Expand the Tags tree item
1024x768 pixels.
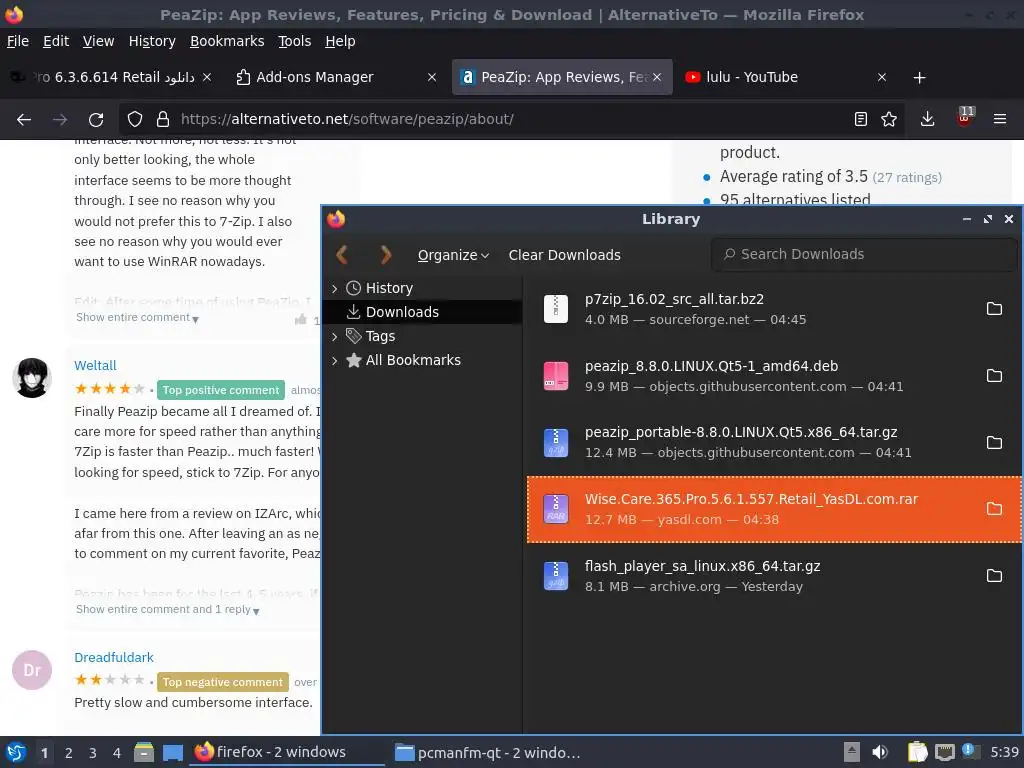point(335,337)
